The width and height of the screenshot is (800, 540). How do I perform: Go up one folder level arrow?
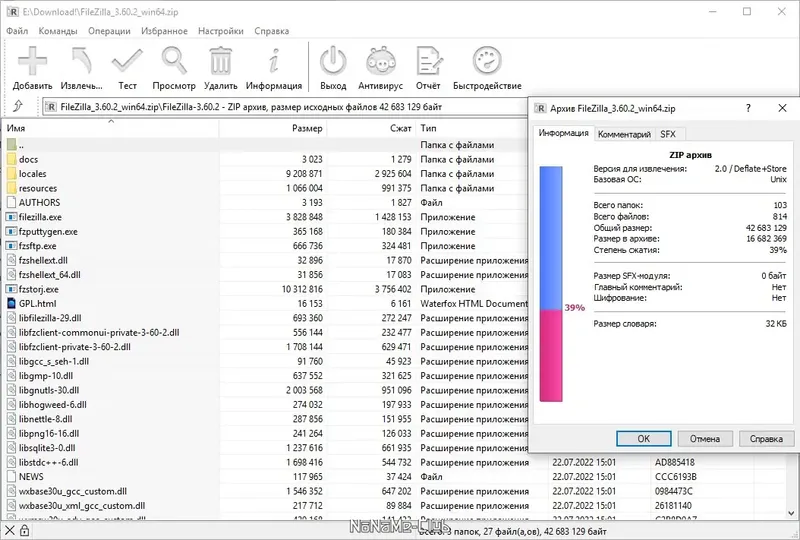point(18,106)
